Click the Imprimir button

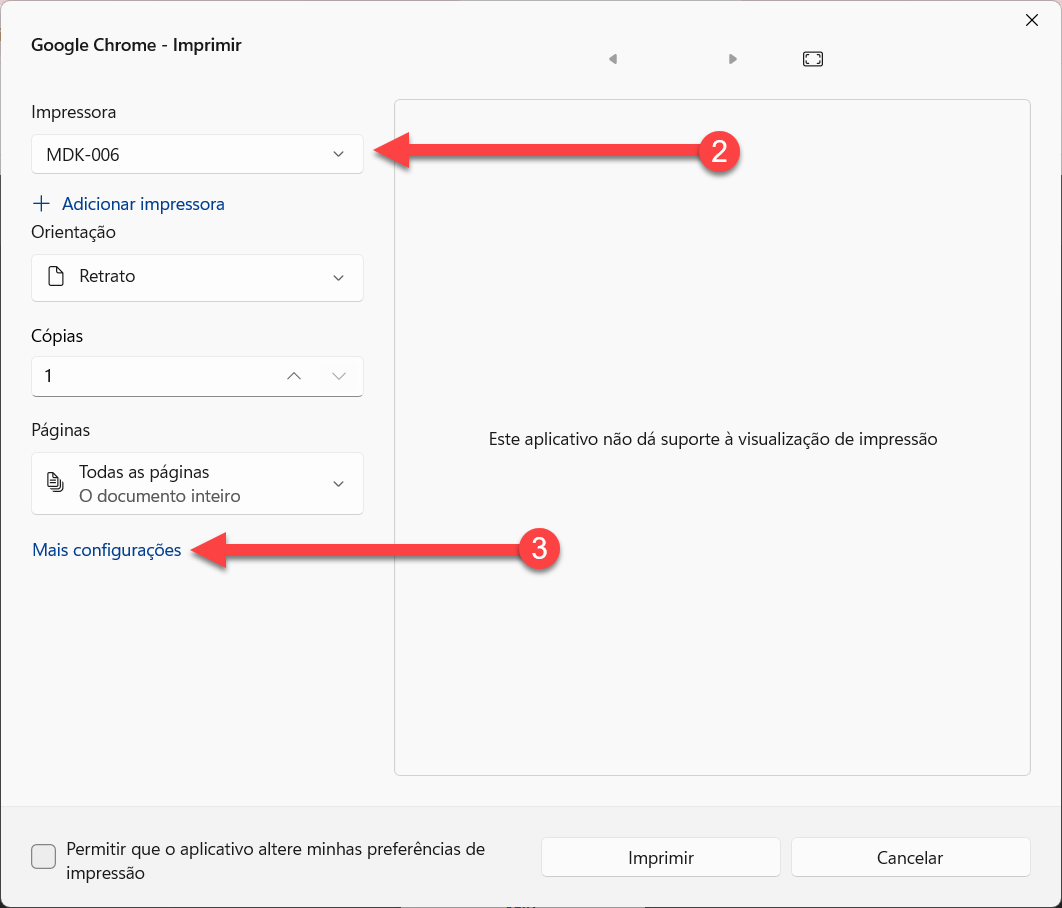point(660,857)
